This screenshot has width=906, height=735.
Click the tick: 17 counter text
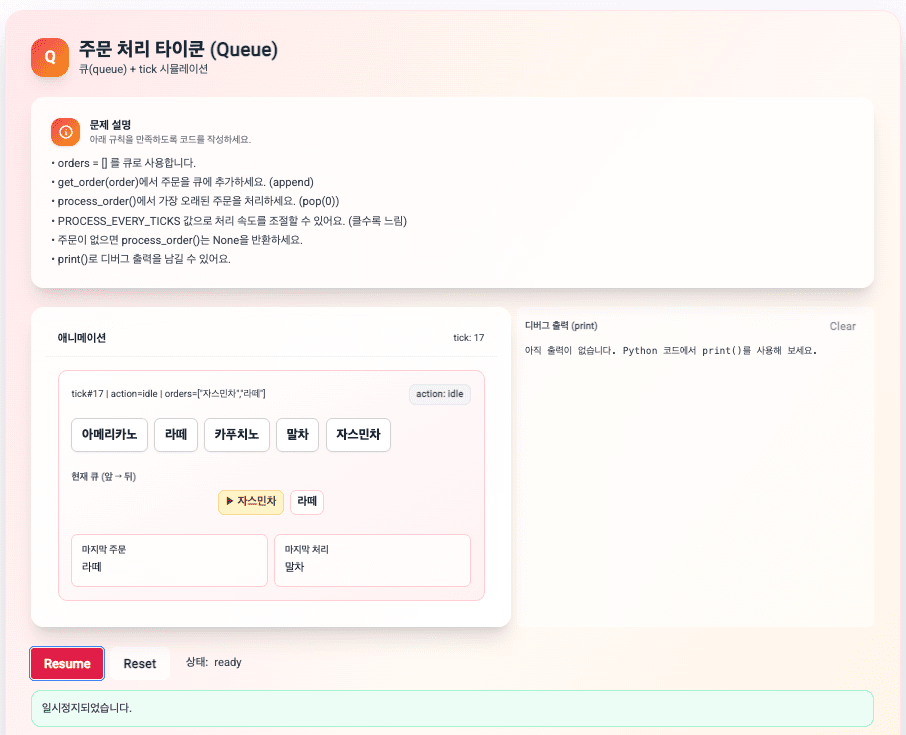[469, 337]
